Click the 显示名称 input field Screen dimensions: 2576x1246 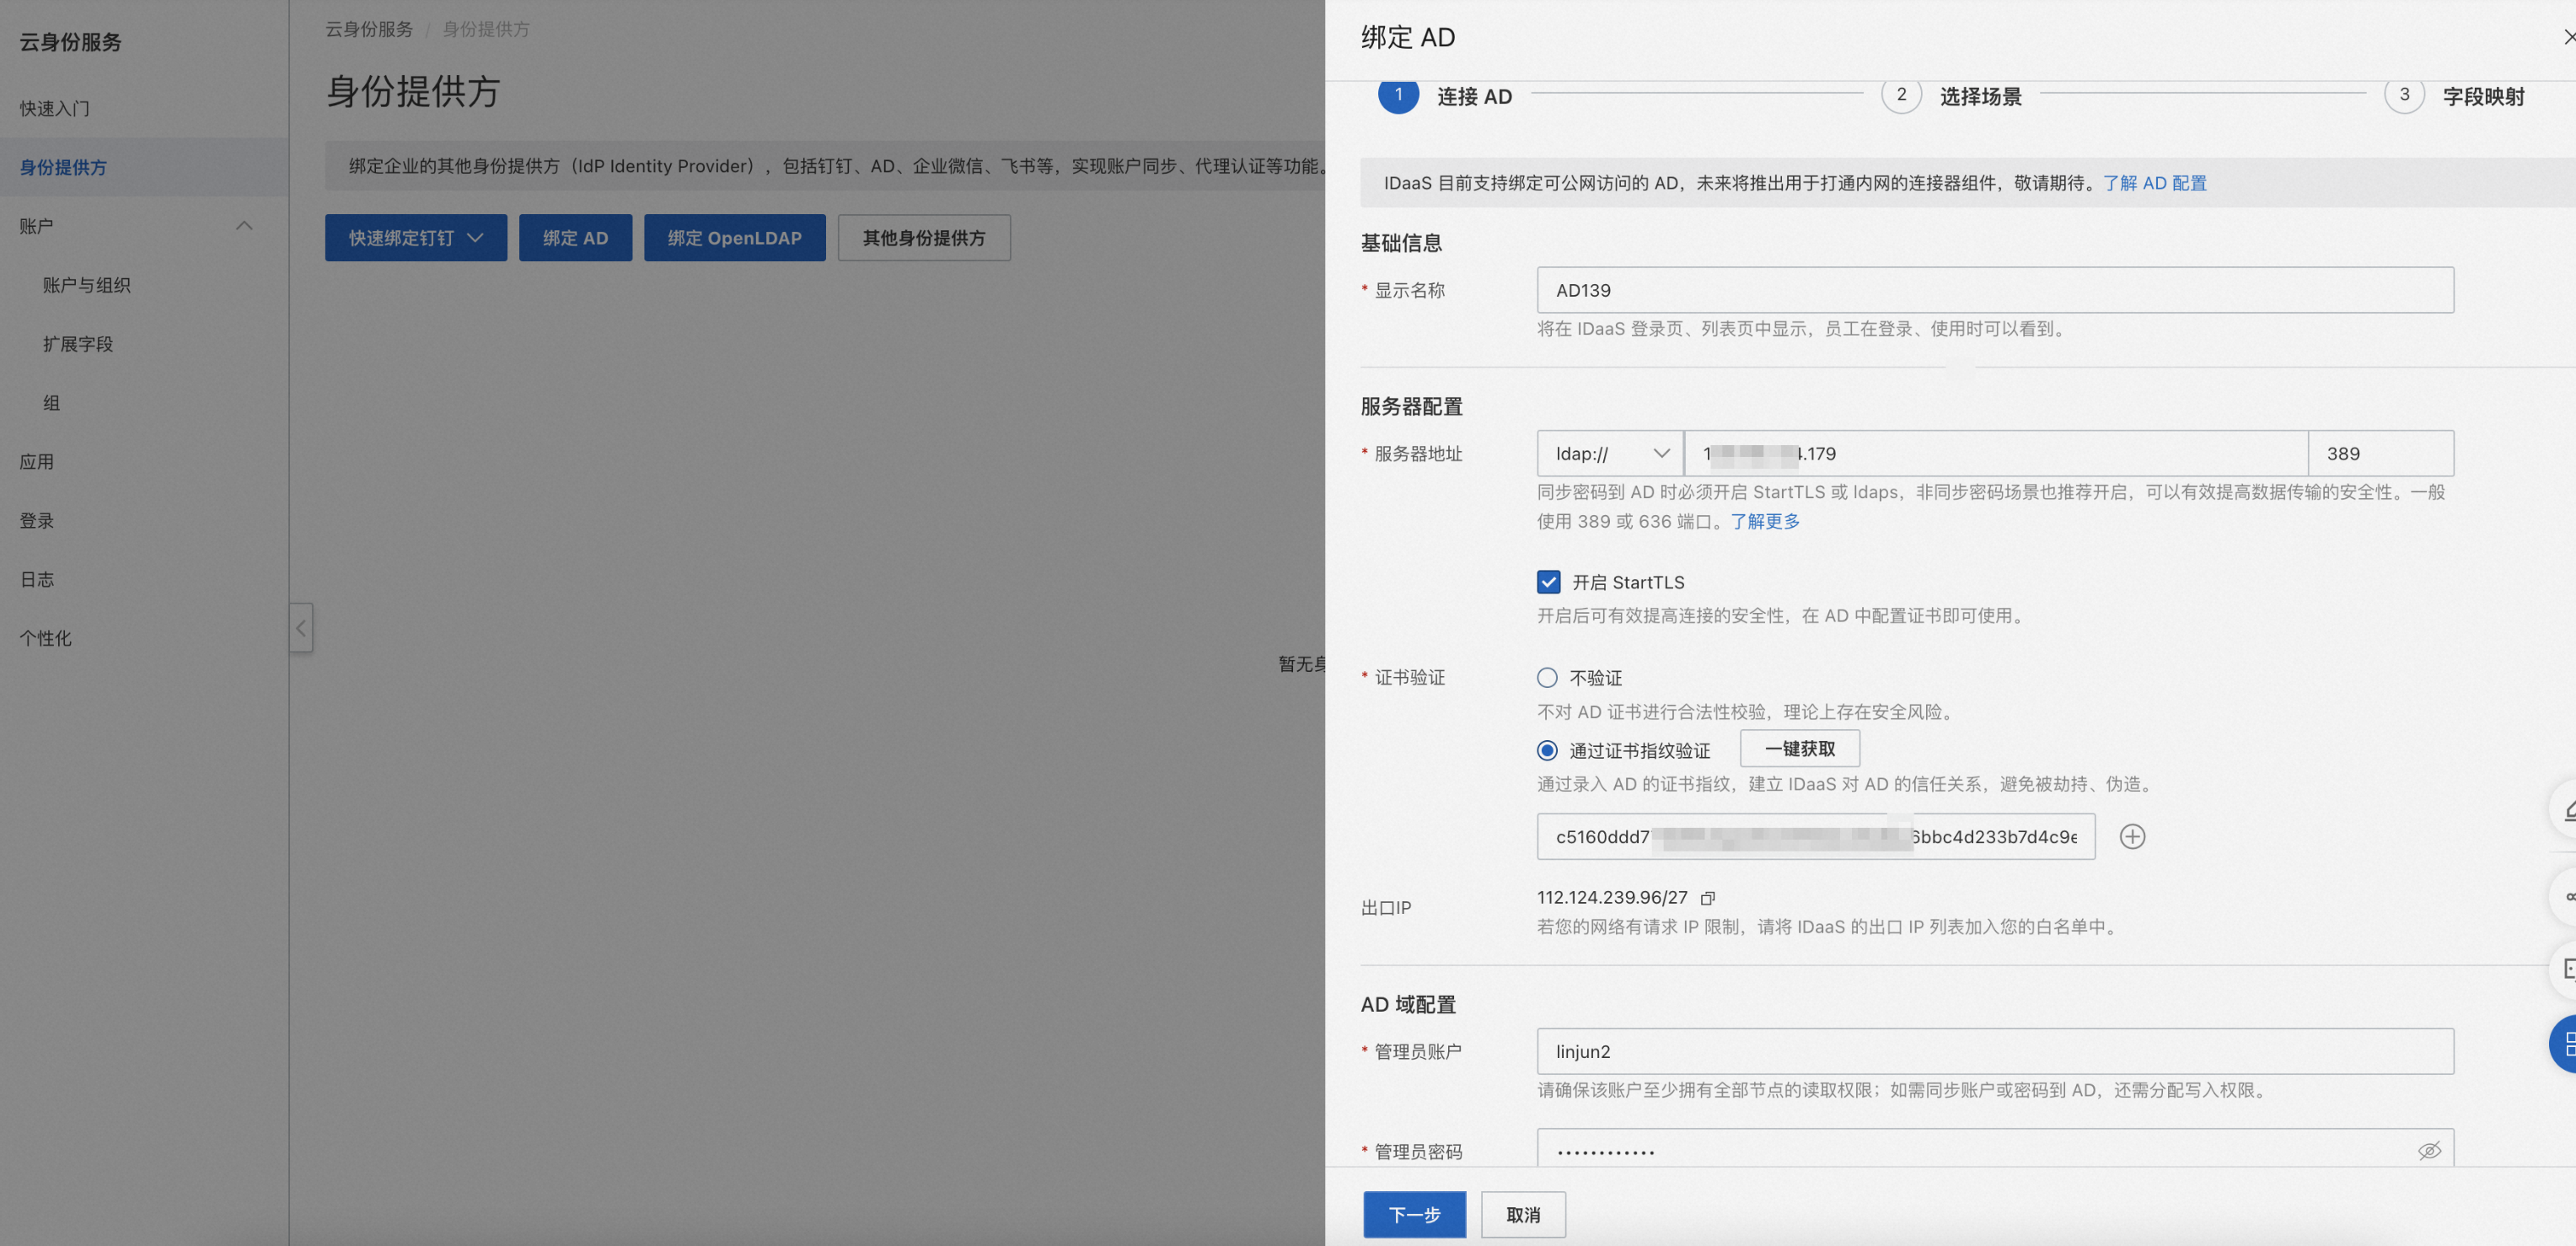tap(1994, 290)
